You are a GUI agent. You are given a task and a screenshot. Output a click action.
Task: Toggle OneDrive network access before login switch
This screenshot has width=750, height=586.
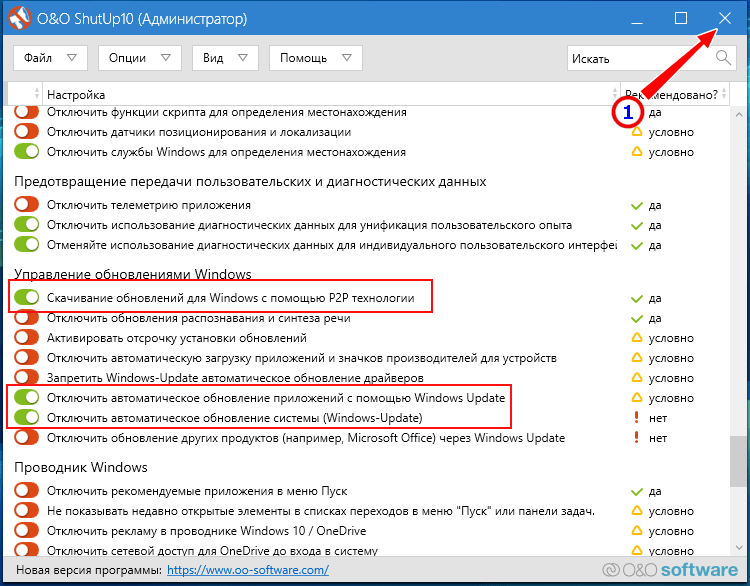26,549
